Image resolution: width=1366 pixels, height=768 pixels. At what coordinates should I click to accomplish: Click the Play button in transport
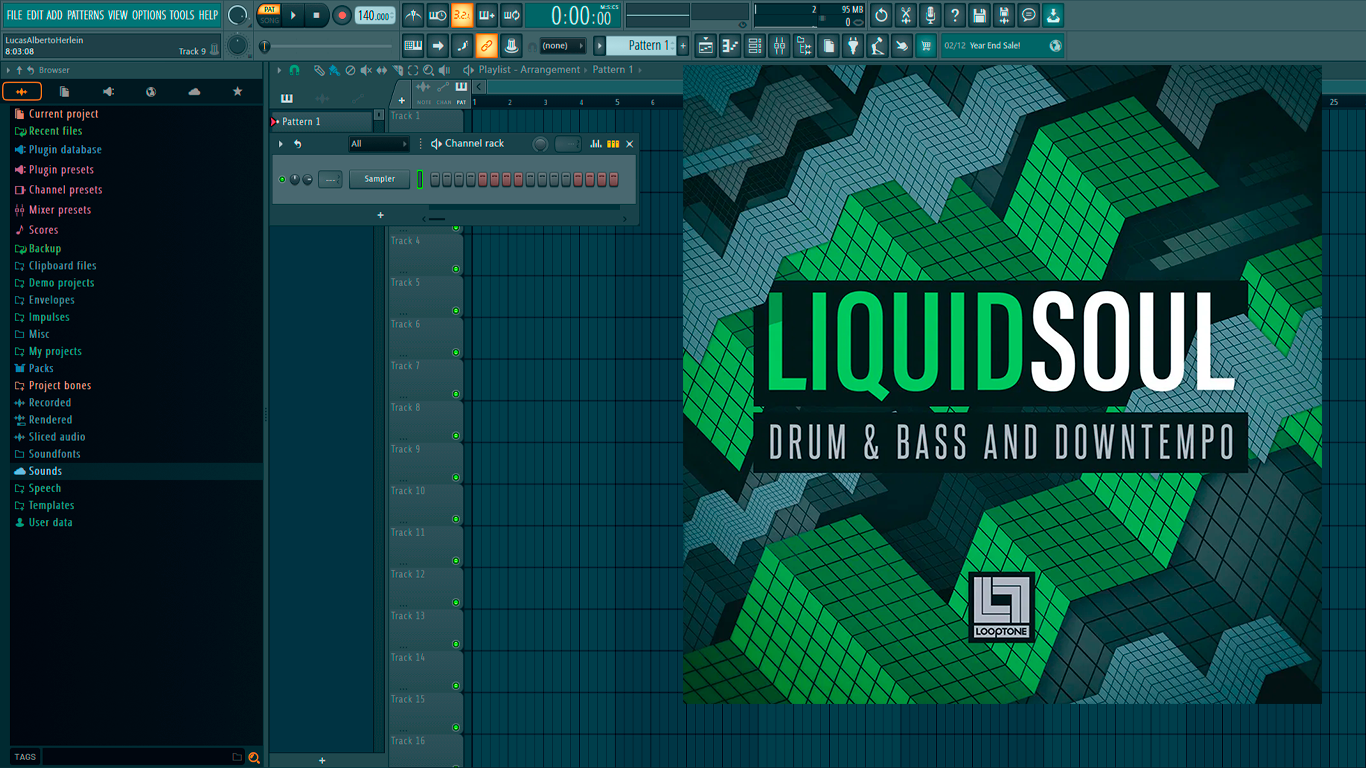(x=293, y=15)
